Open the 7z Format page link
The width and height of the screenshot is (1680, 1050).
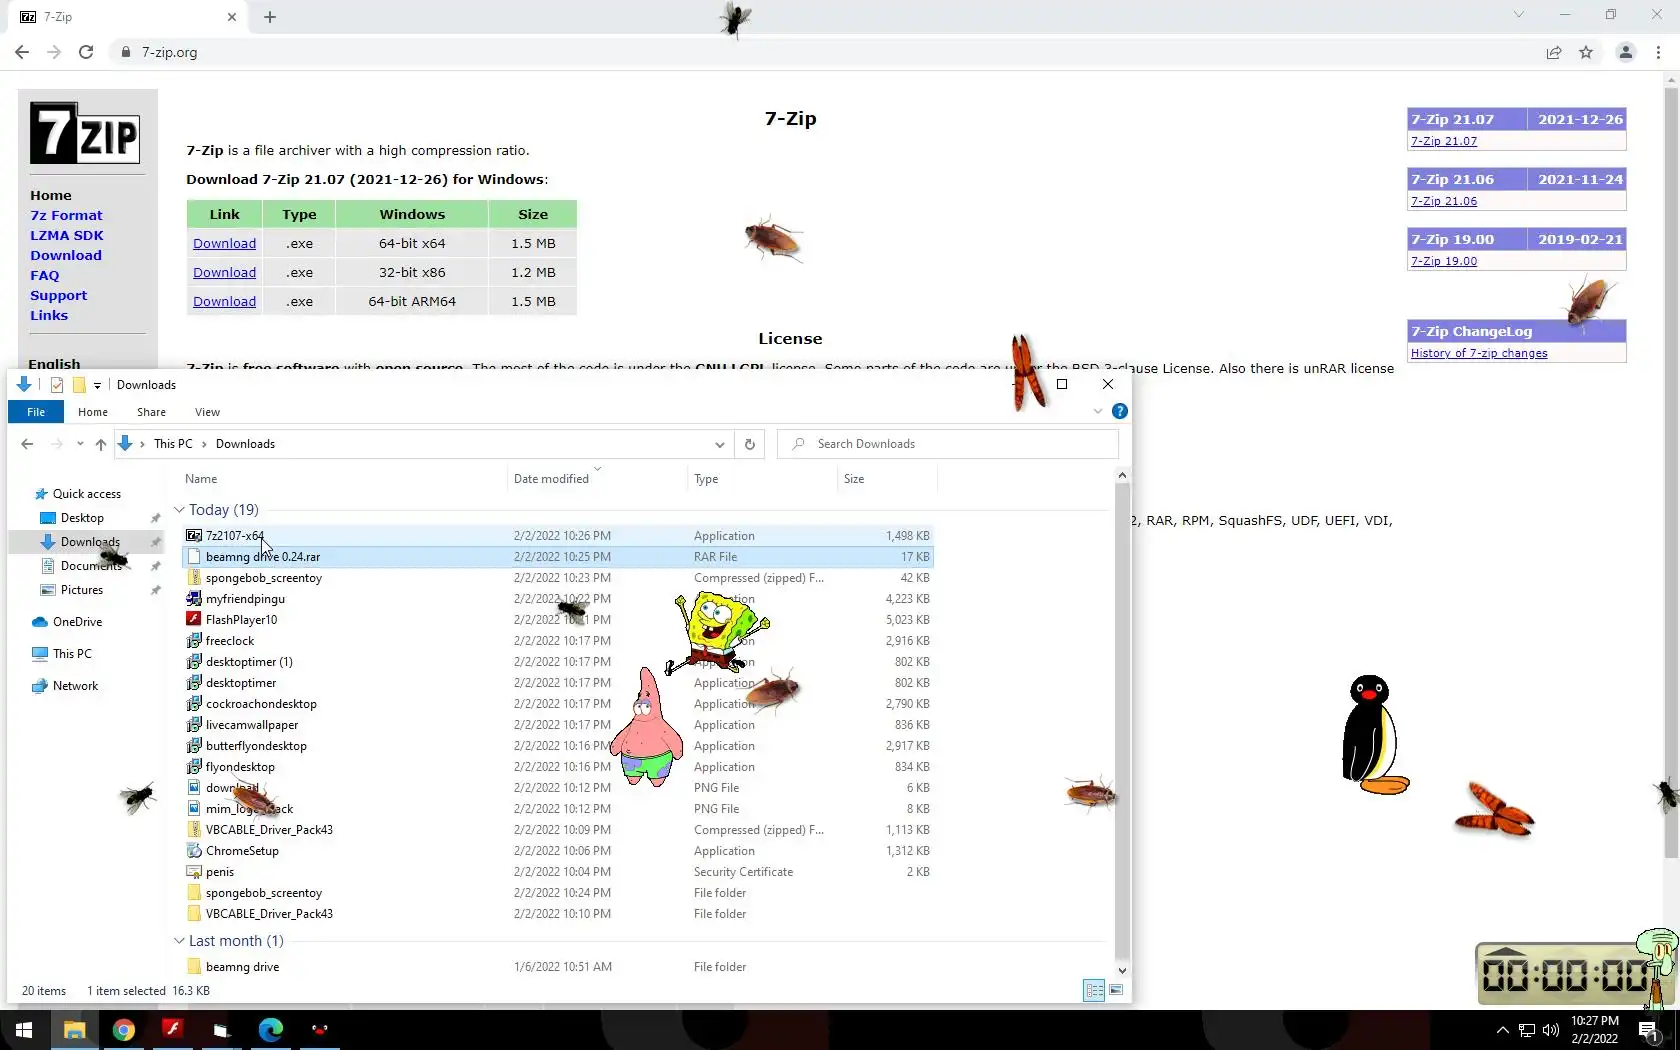[x=66, y=216]
